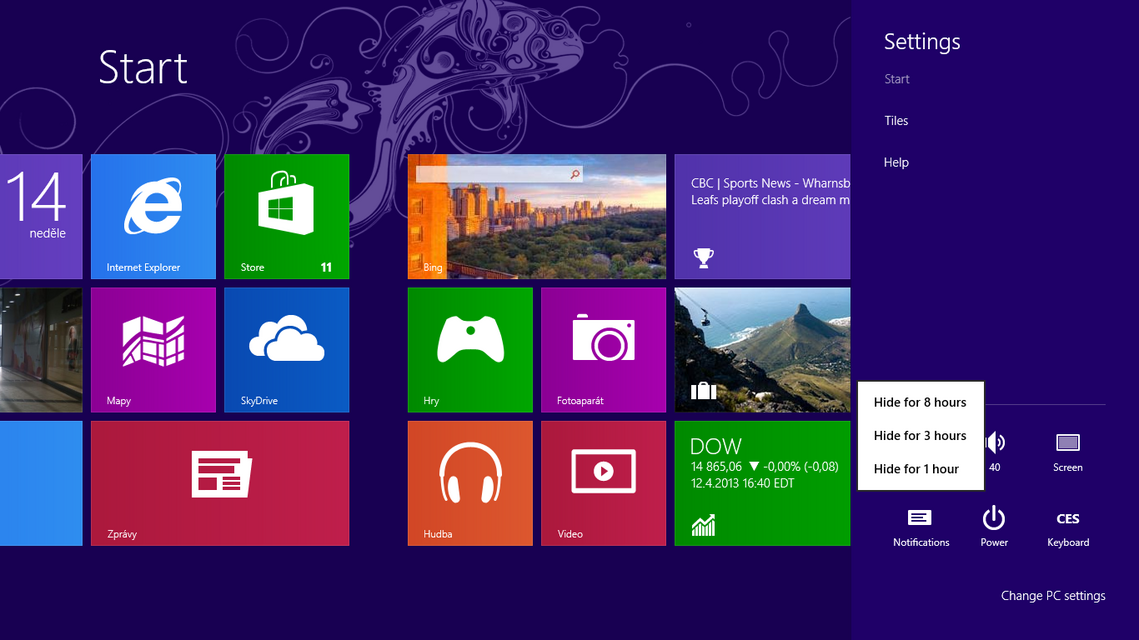This screenshot has width=1139, height=640.
Task: Pick Hide for 1 hour option
Action: (x=916, y=468)
